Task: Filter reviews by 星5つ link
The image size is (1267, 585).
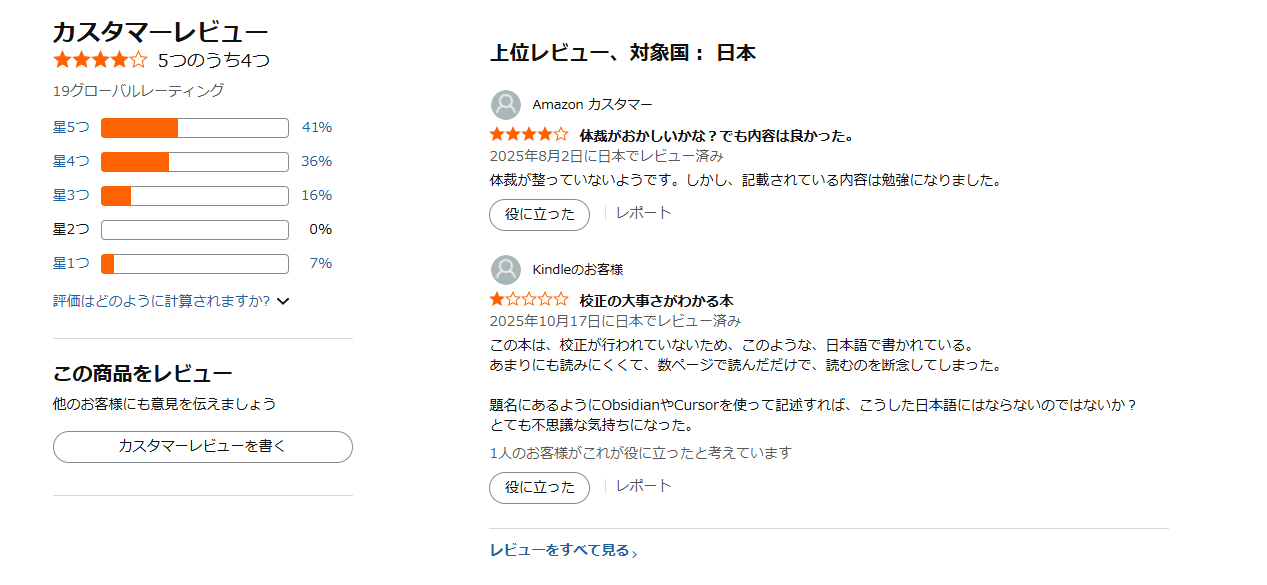Action: [71, 127]
